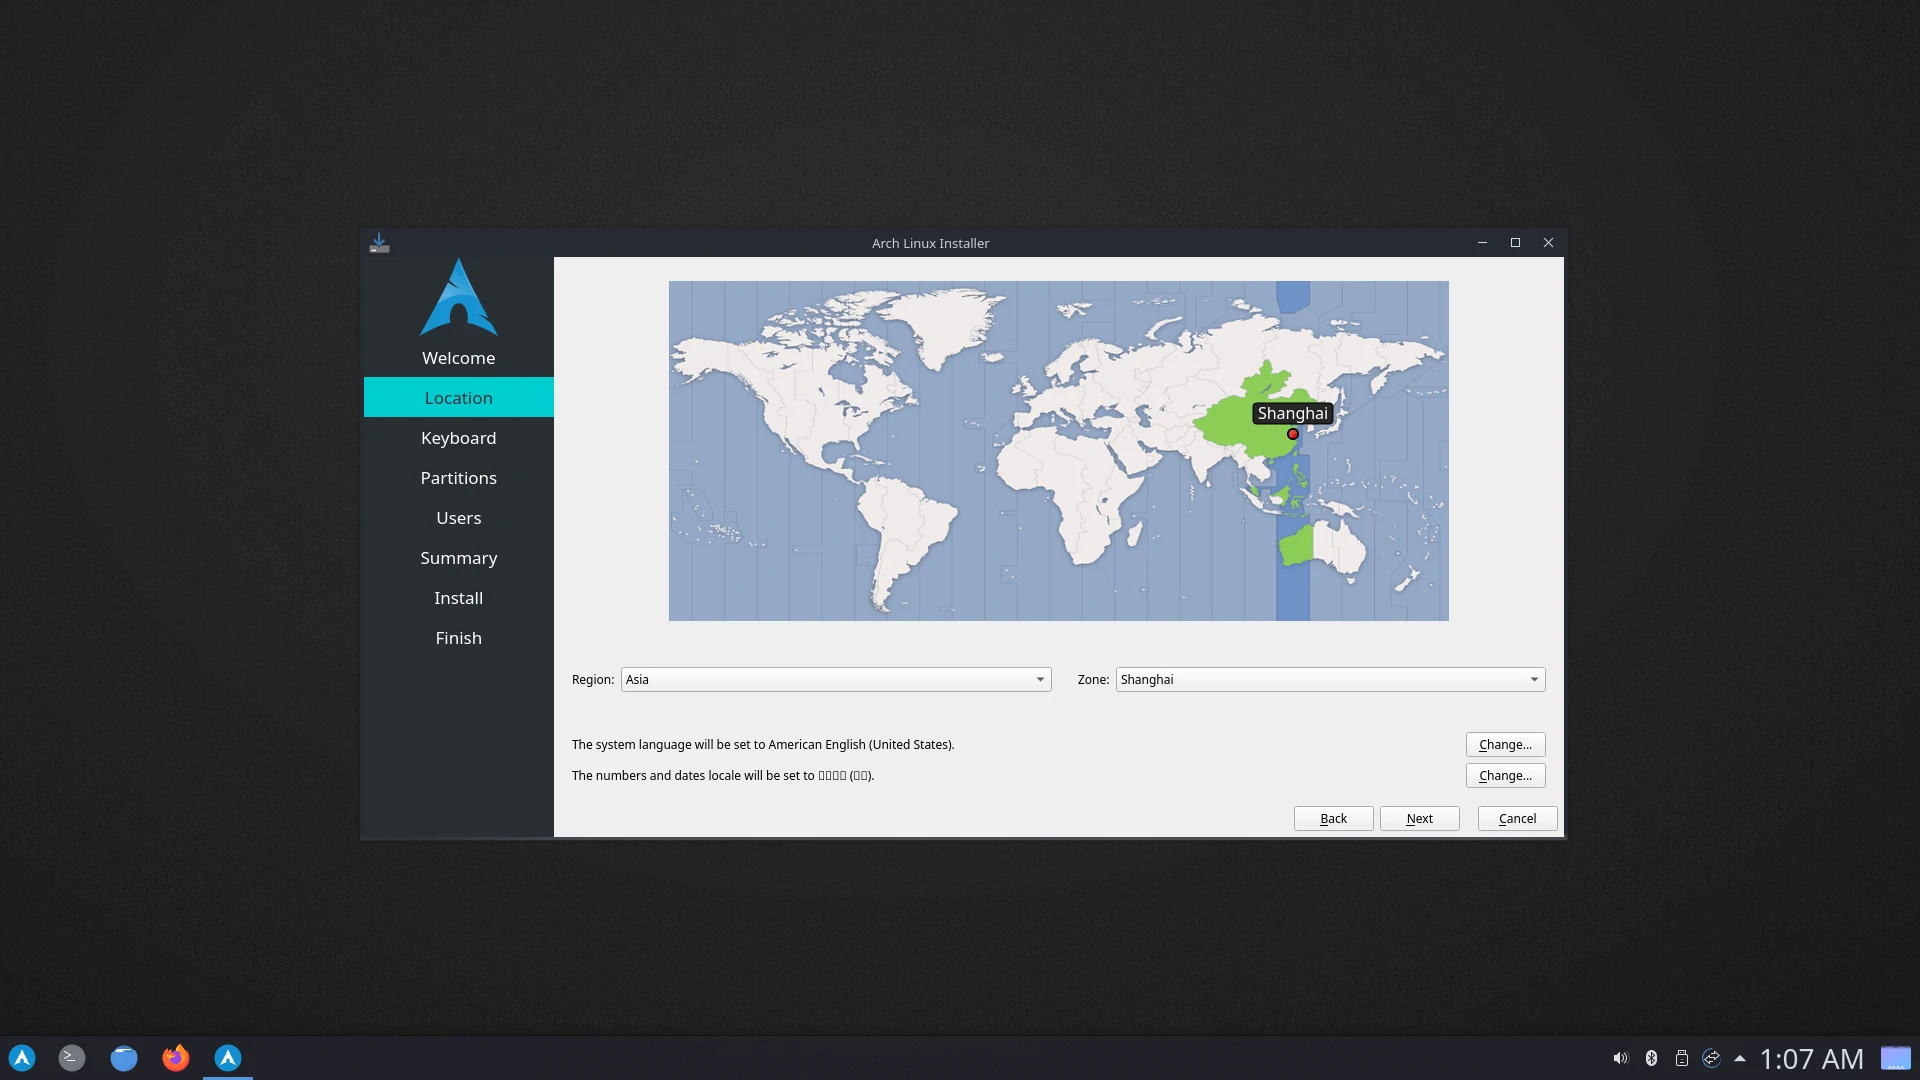The width and height of the screenshot is (1920, 1080).
Task: Click Next to proceed to Keyboard
Action: 1419,819
